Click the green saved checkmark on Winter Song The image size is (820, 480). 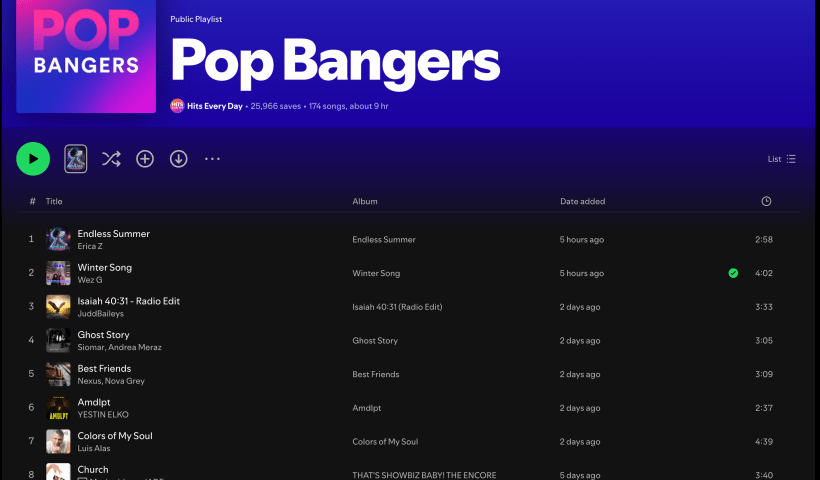(734, 273)
